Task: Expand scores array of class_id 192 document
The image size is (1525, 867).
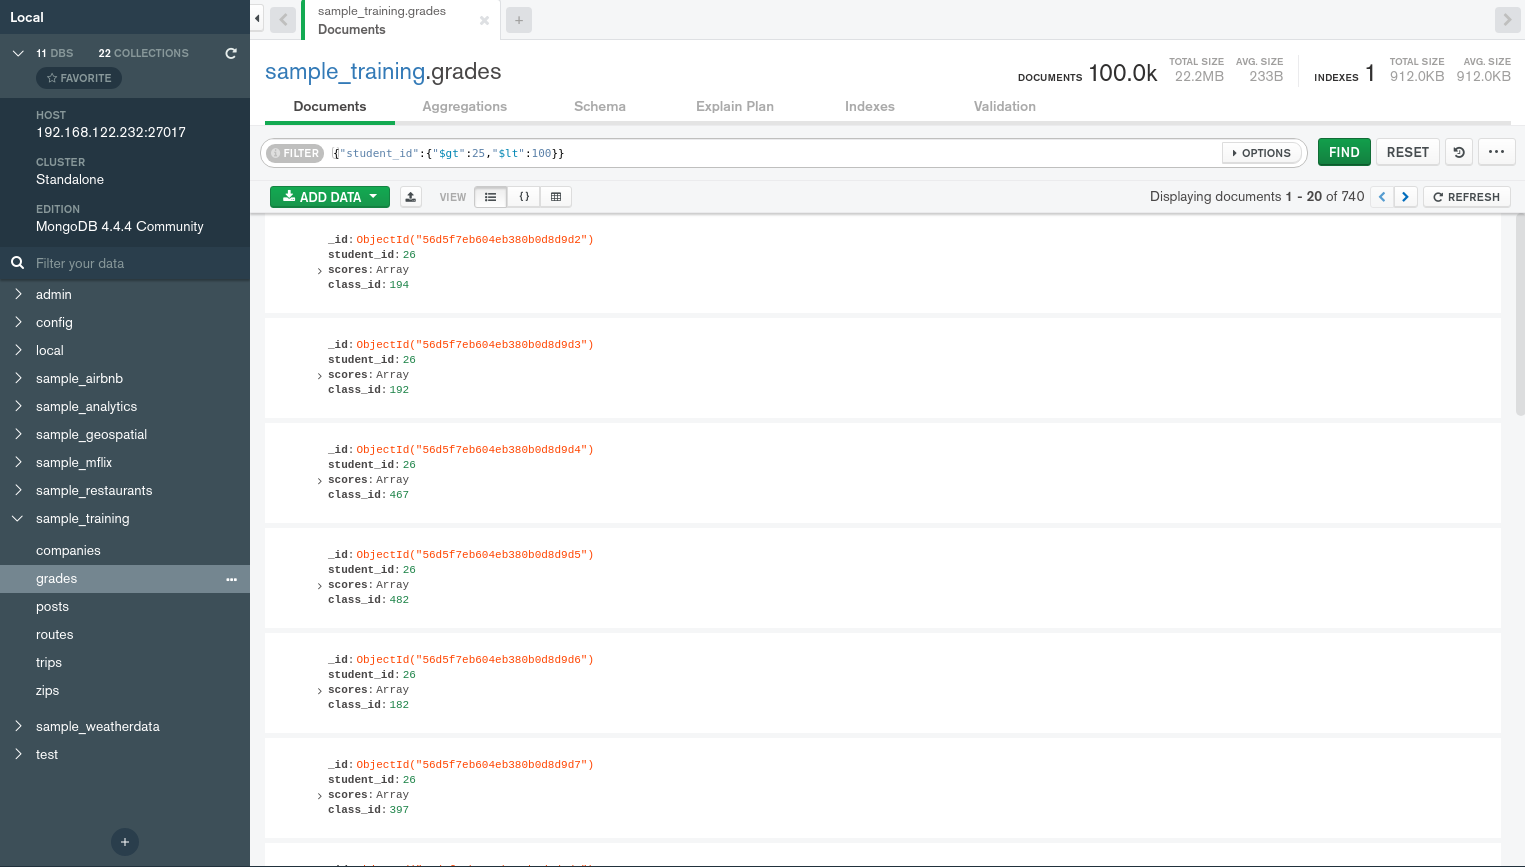Action: tap(320, 376)
